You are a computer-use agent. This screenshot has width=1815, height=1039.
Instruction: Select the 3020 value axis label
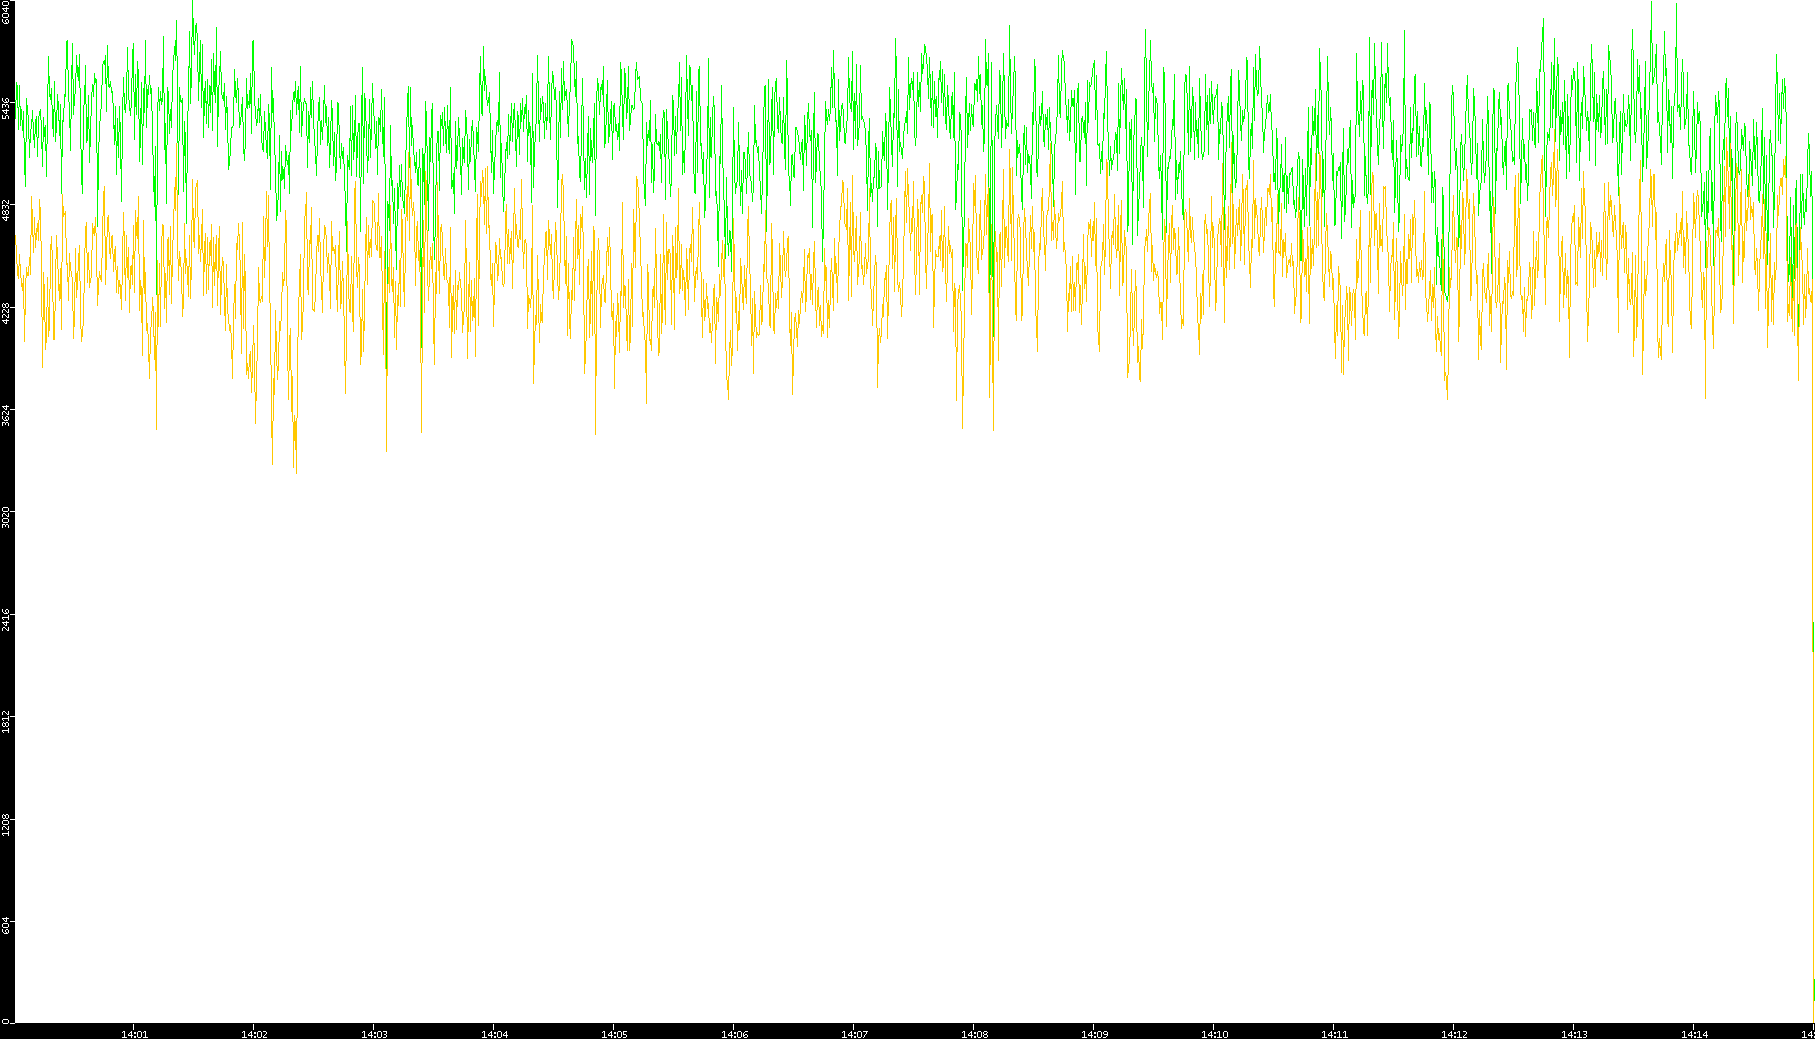7,517
